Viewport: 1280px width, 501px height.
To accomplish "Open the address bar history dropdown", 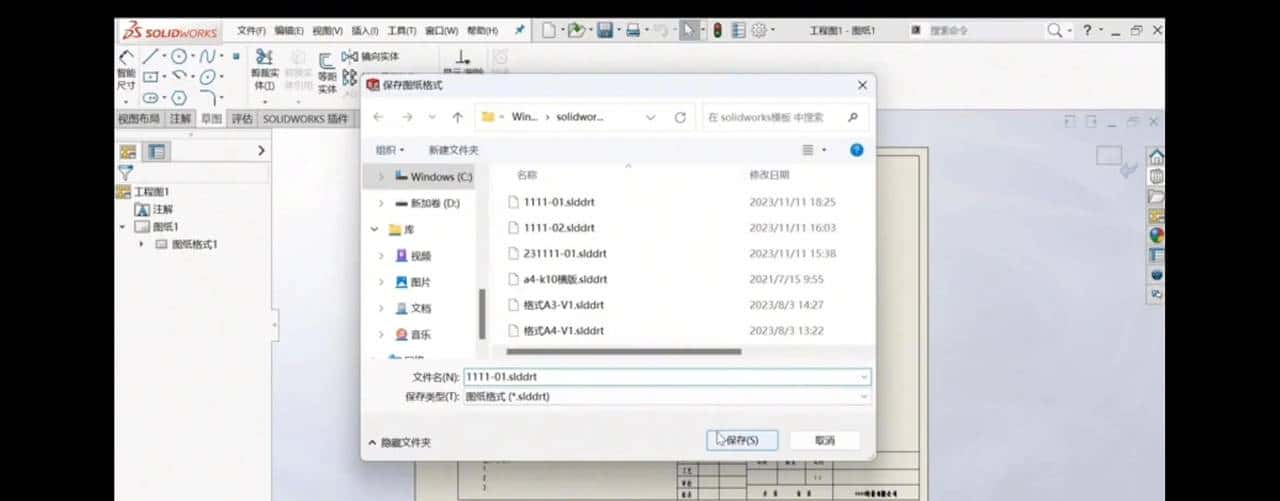I will point(651,117).
